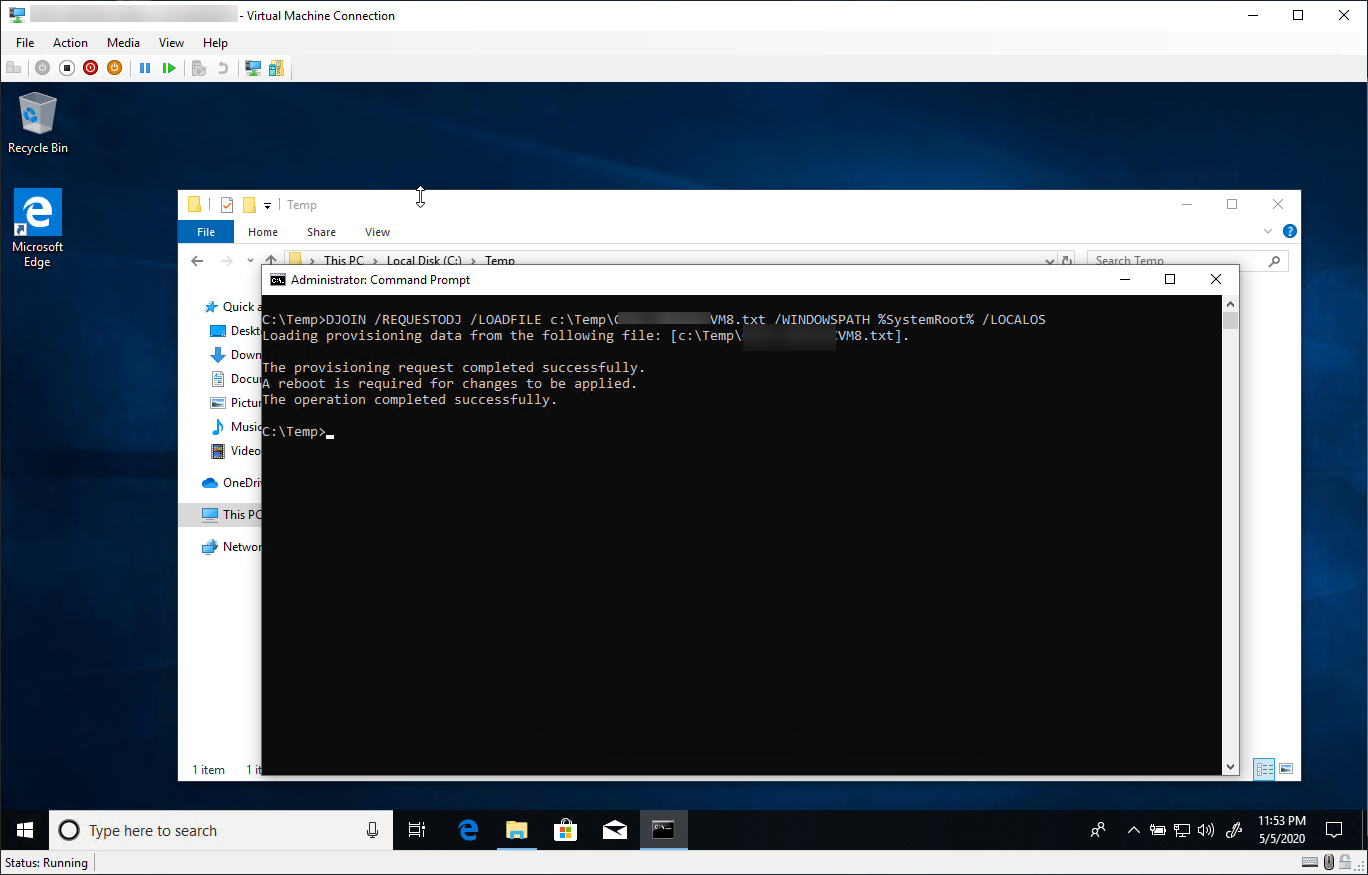The height and width of the screenshot is (875, 1368).
Task: Click the Checkpoint toolbar icon
Action: (199, 68)
